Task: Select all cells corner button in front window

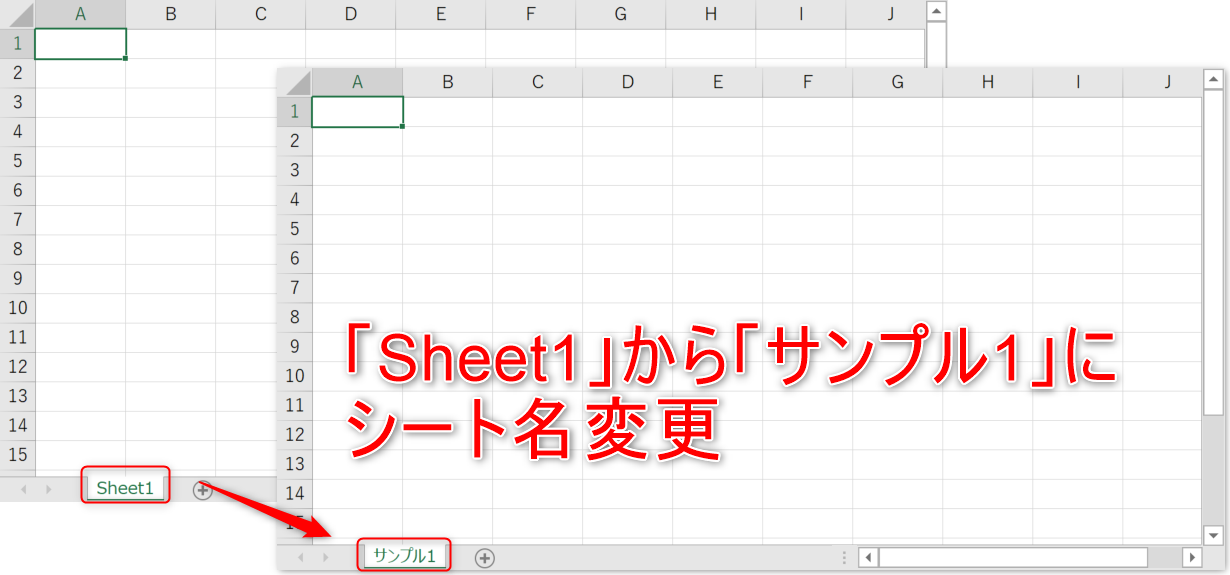Action: [294, 82]
